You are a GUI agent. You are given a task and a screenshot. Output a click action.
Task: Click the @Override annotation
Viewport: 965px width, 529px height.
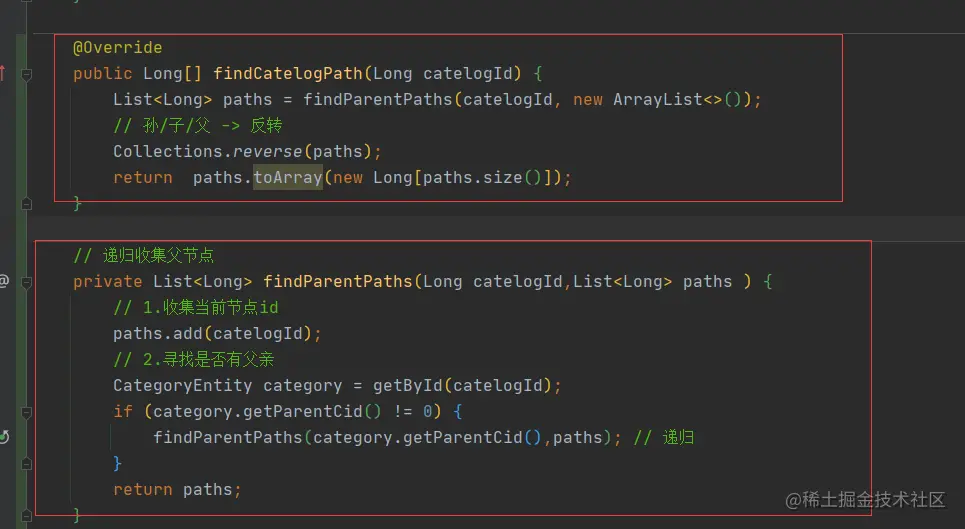click(118, 47)
